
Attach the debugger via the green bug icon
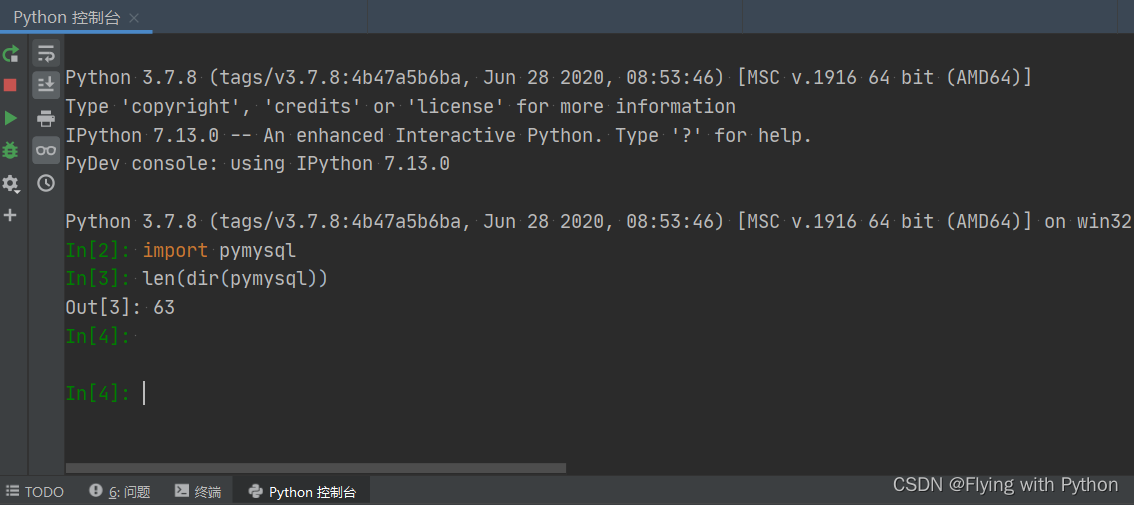[x=10, y=150]
